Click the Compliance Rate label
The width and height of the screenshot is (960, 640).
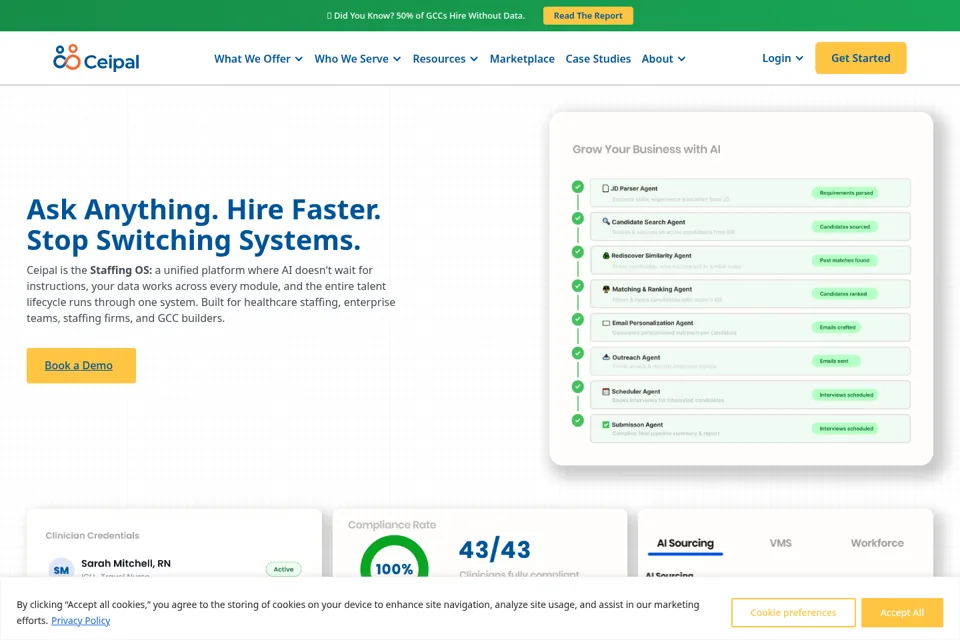392,525
